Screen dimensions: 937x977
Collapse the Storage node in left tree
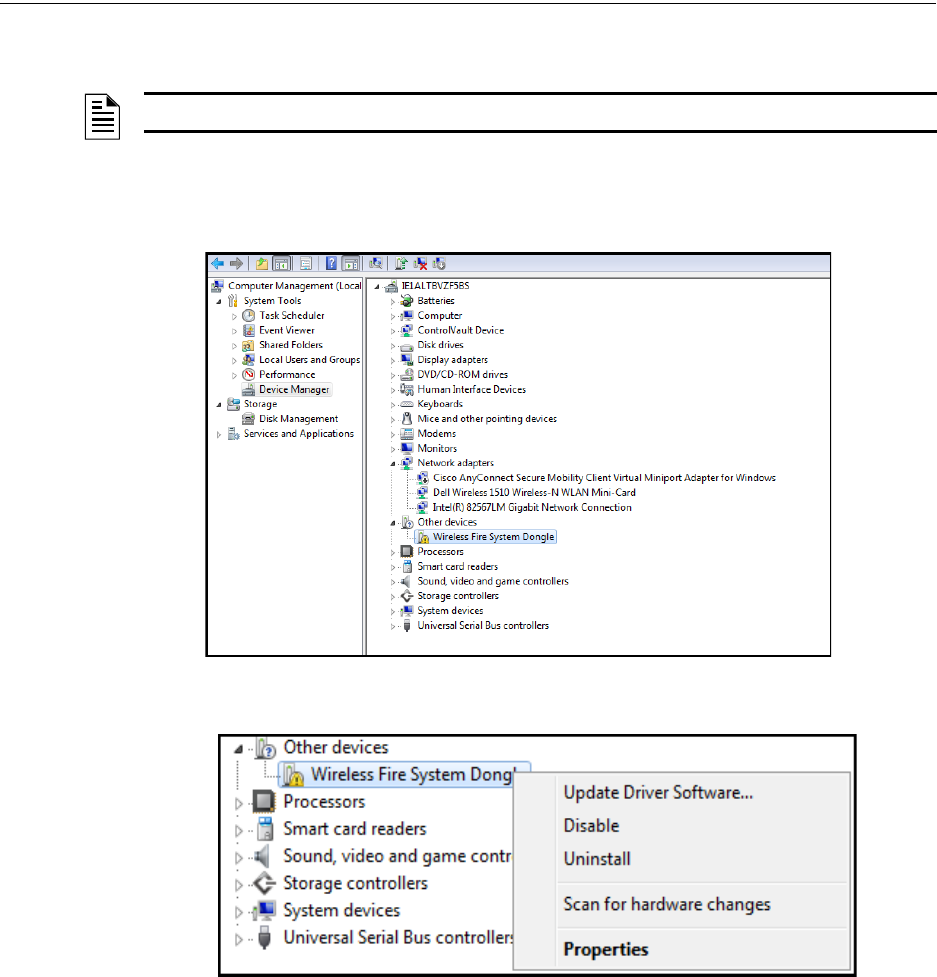[x=219, y=405]
